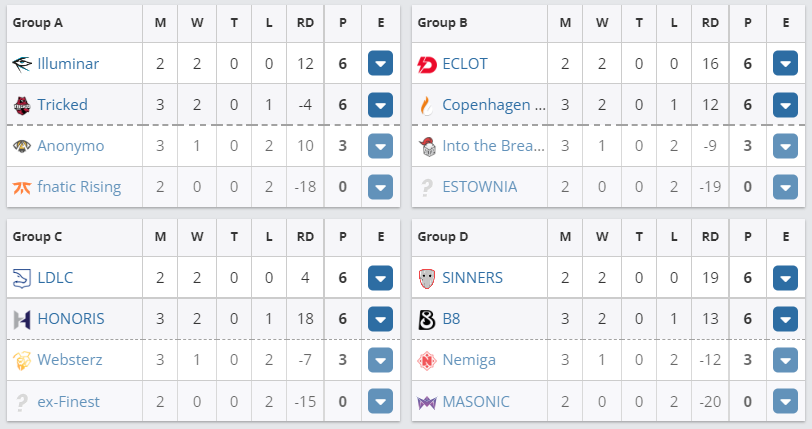Click the MASONIC purple logo icon
This screenshot has height=429, width=812.
tap(427, 402)
